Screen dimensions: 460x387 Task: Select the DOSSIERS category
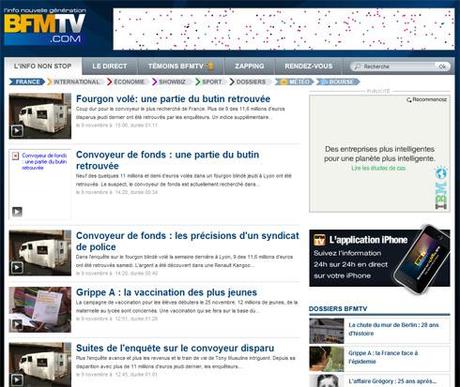(x=250, y=82)
